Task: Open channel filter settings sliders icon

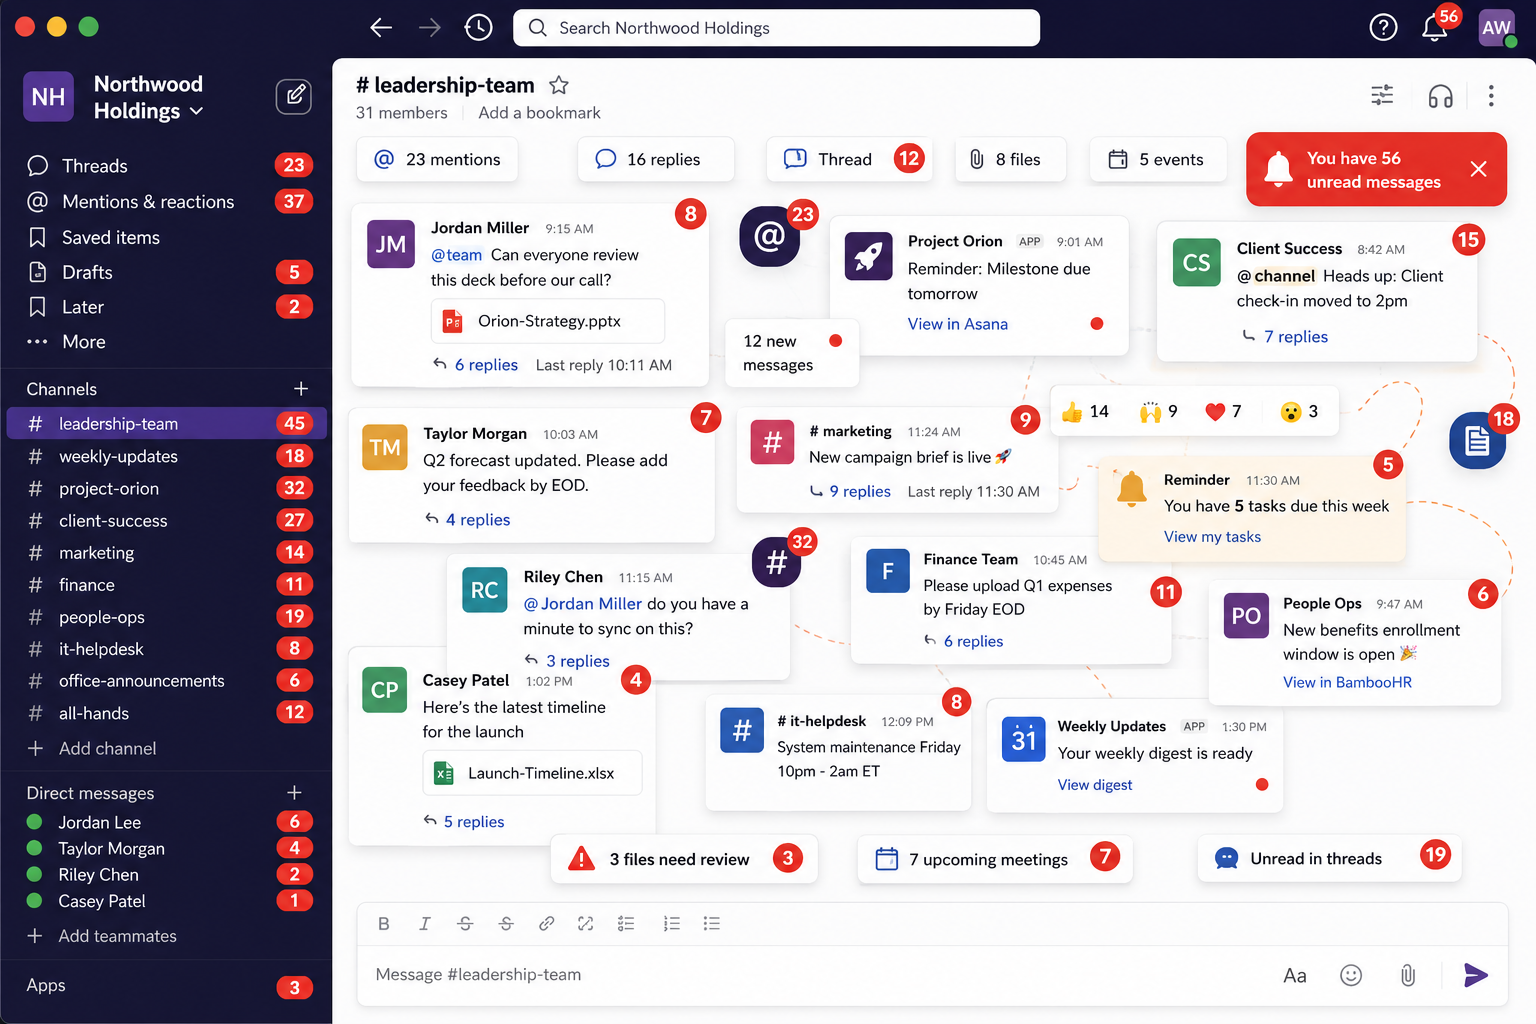Action: pos(1382,95)
